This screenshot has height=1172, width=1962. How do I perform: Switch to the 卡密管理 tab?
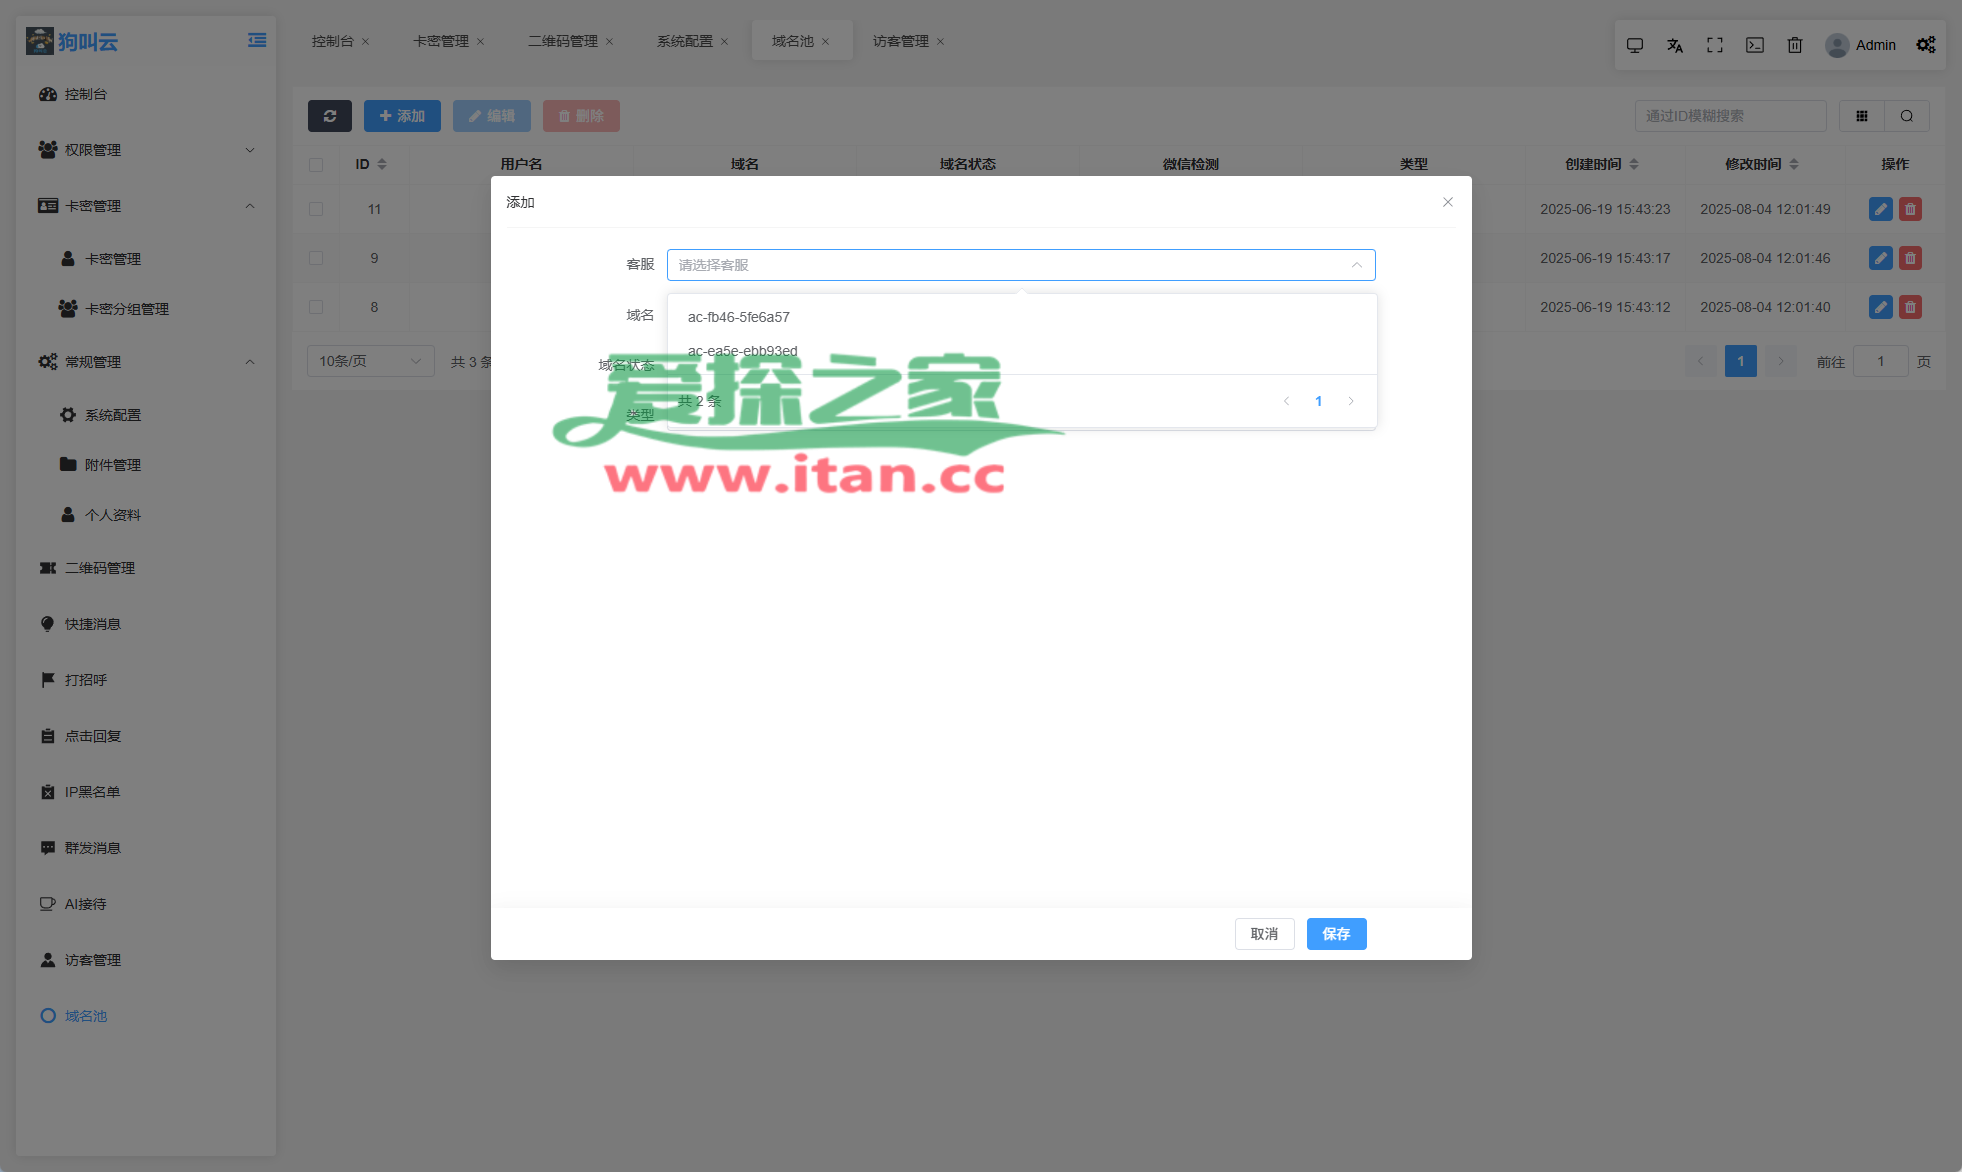pos(441,41)
